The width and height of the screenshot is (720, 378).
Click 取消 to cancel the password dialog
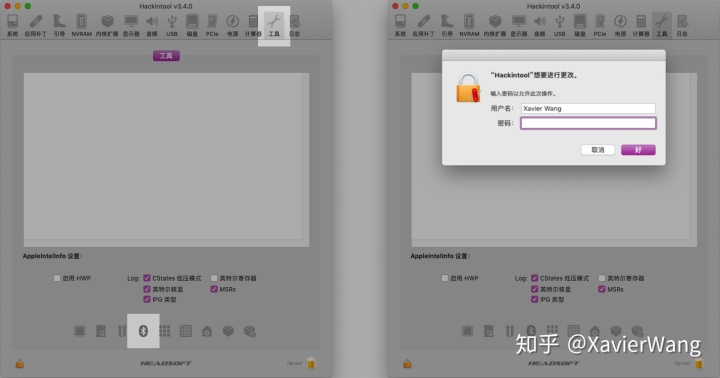coord(597,150)
